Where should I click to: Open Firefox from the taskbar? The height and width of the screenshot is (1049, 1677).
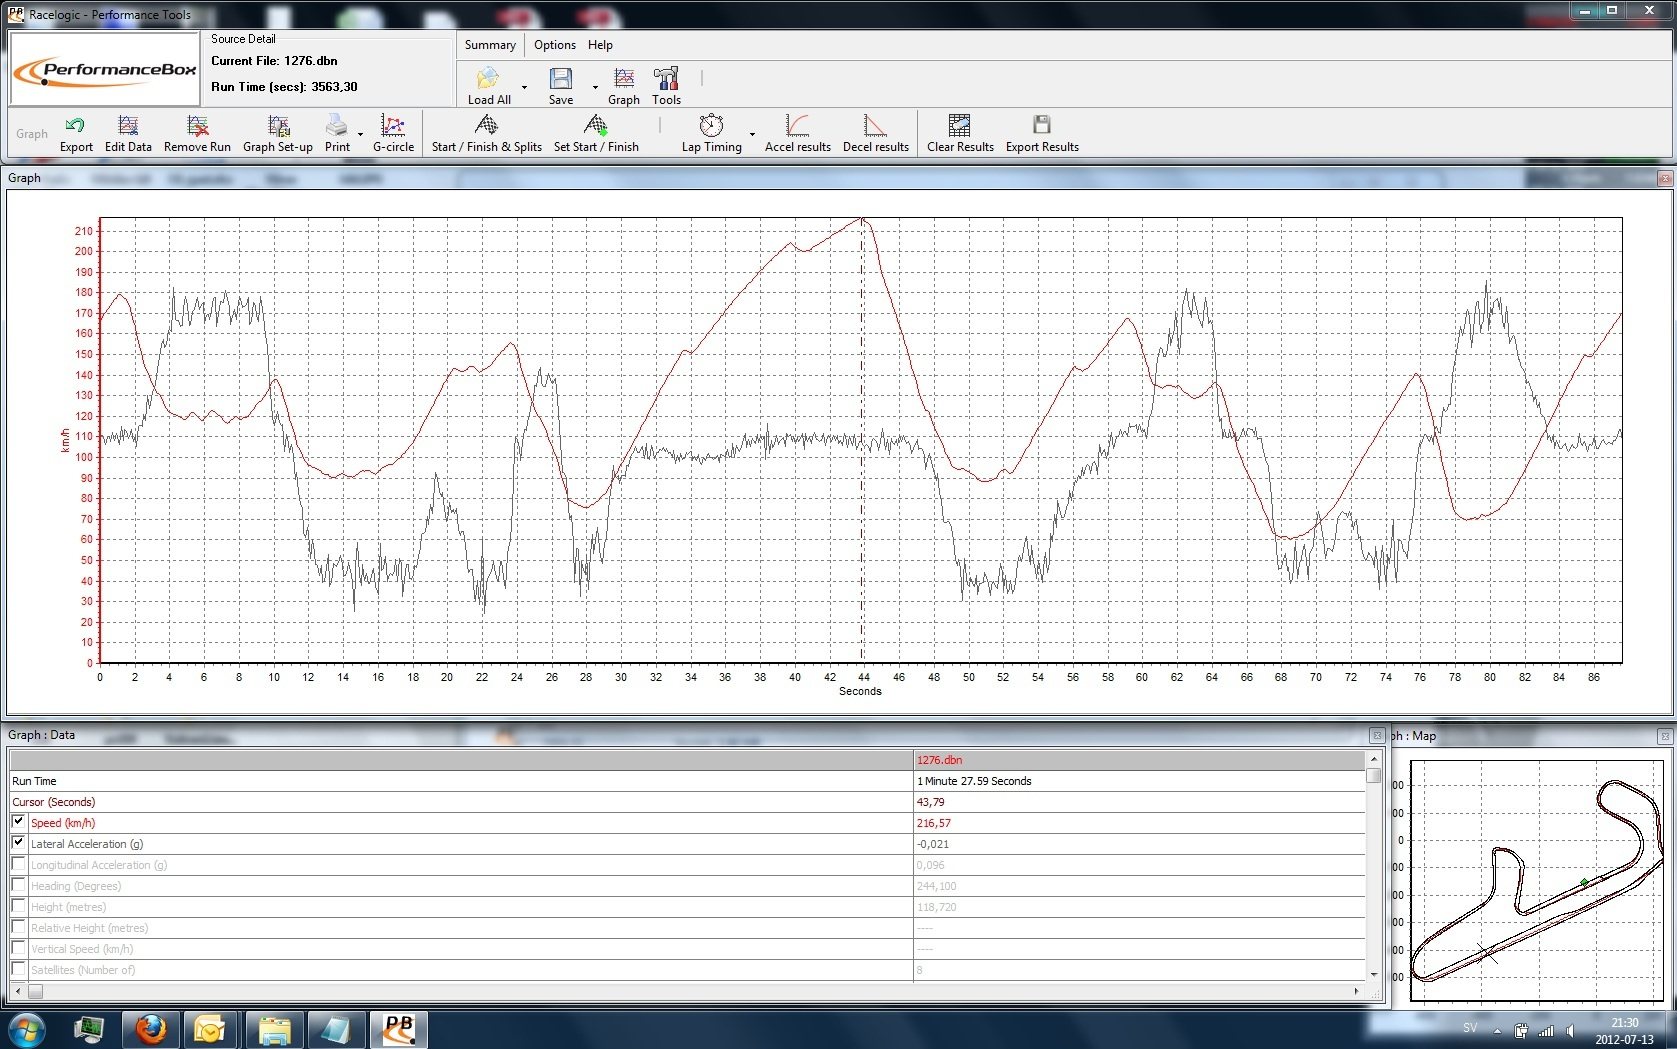click(151, 1029)
